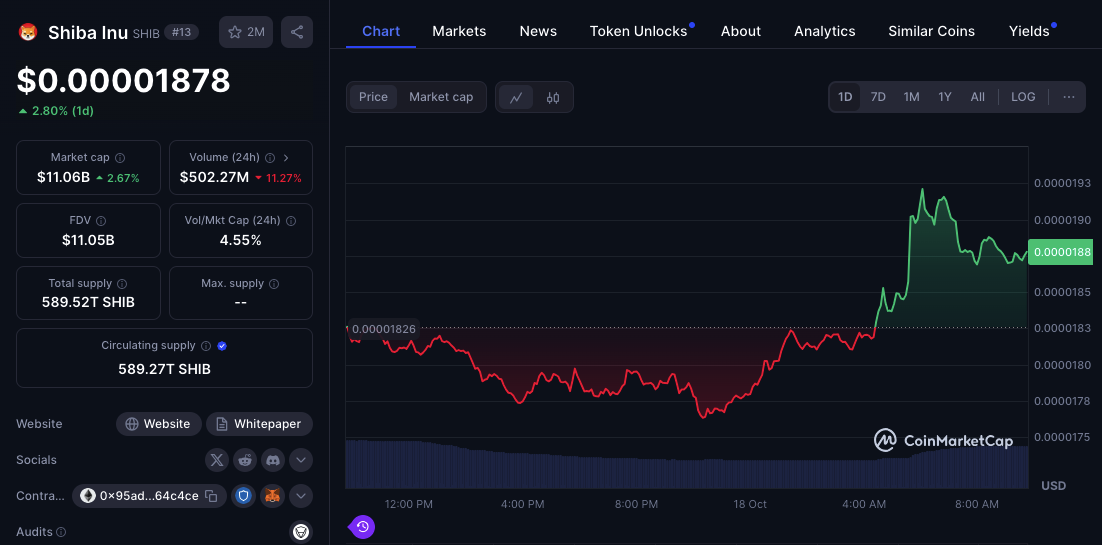This screenshot has height=545, width=1102.
Task: Switch to the Chart tab
Action: (x=381, y=31)
